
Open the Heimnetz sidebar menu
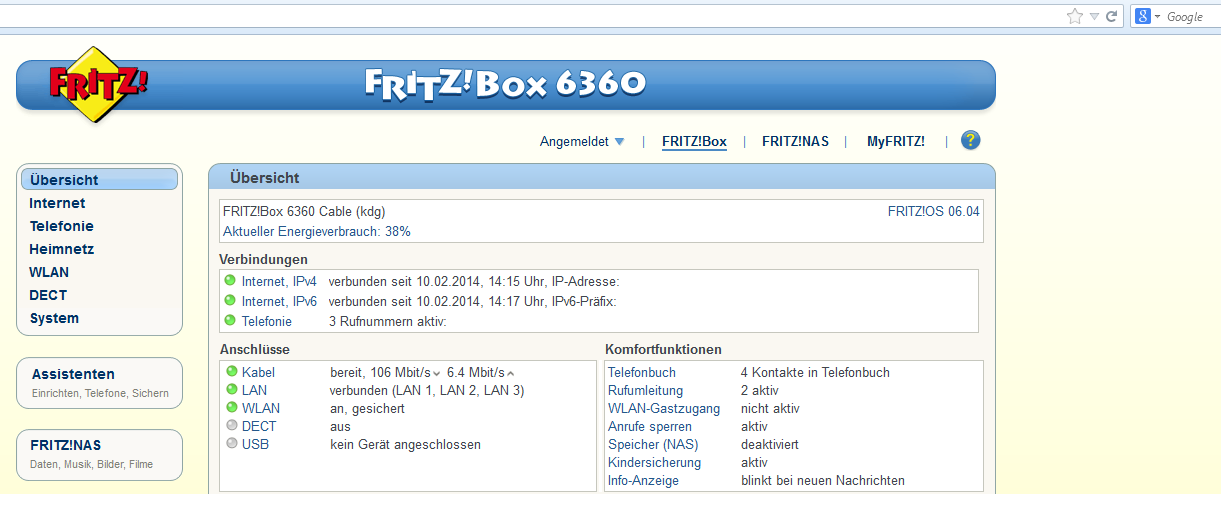click(61, 249)
